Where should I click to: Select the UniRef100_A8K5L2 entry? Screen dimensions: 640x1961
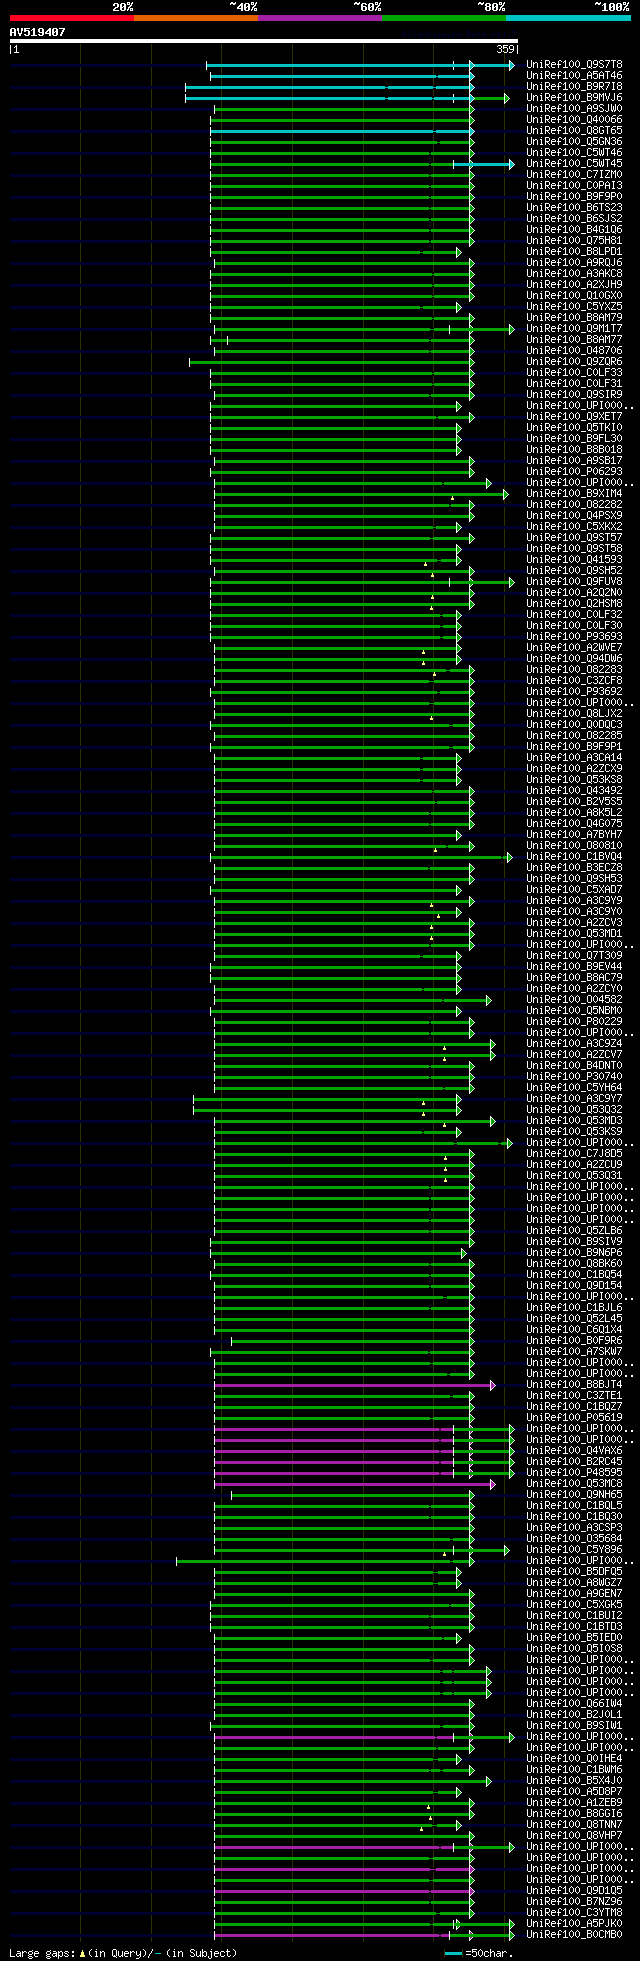(574, 813)
